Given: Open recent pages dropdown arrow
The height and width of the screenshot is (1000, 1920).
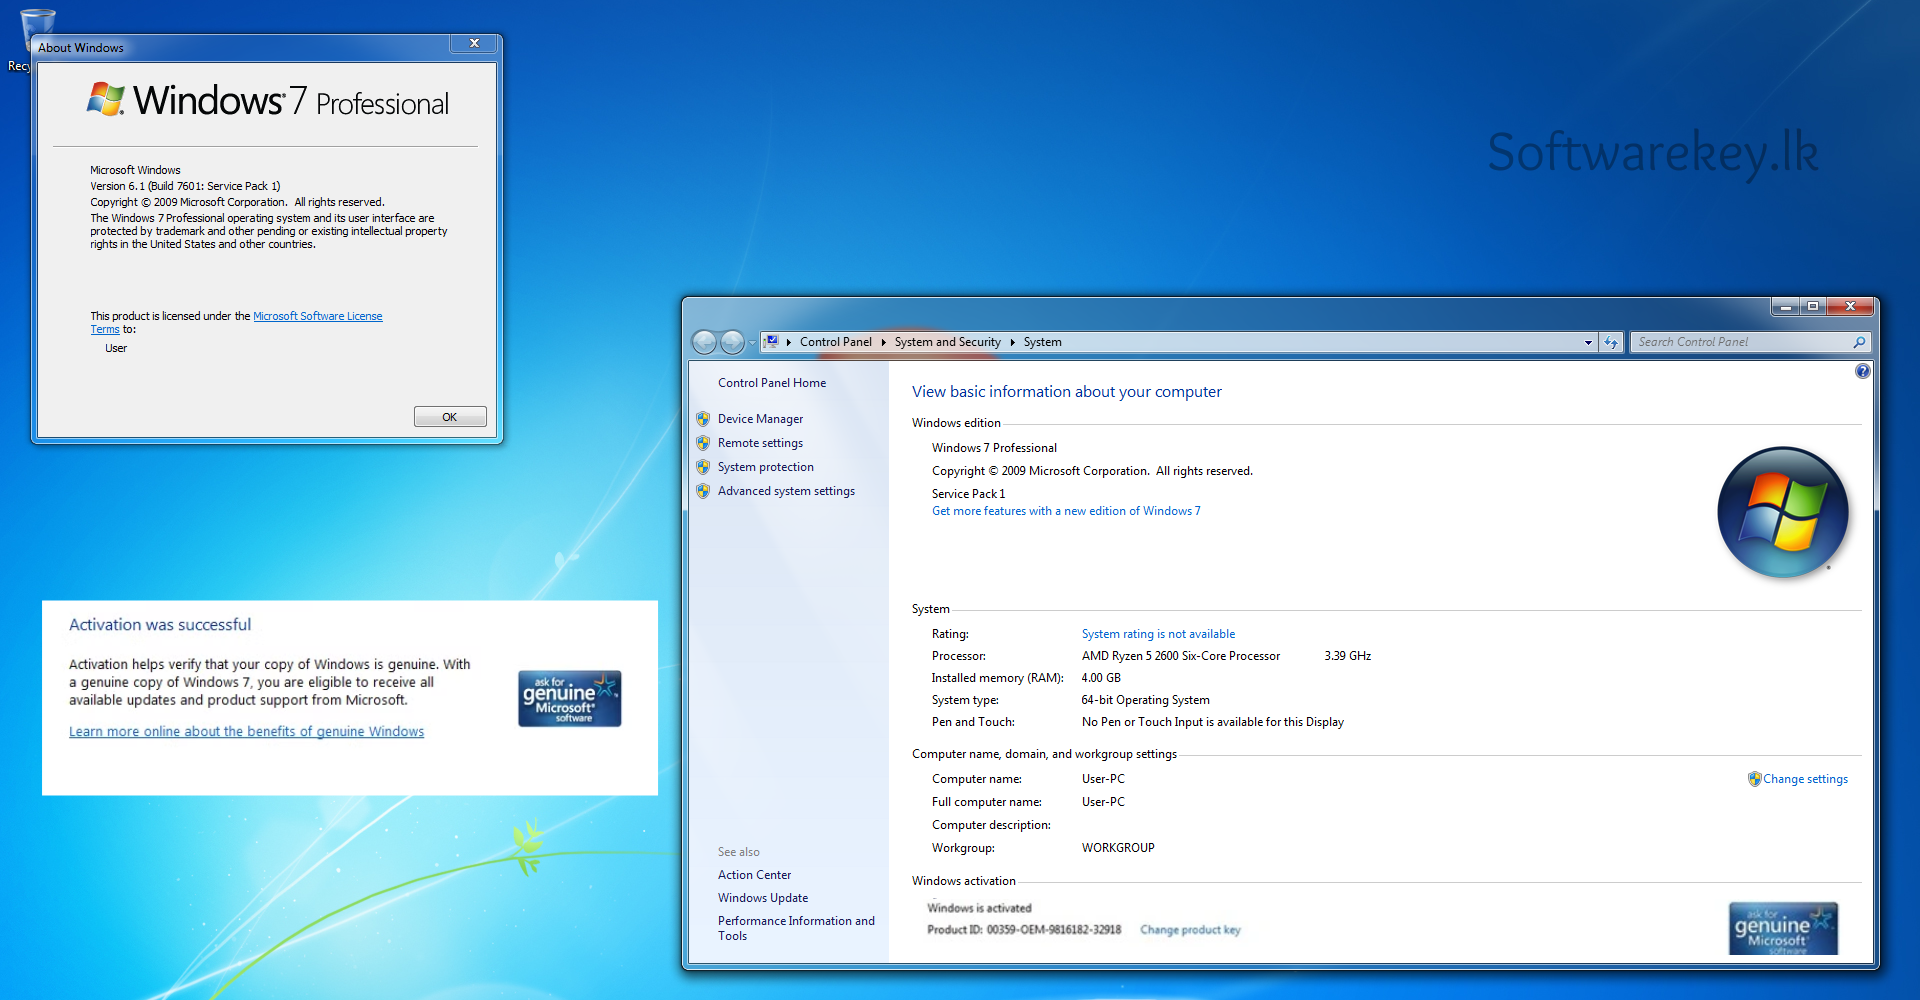Looking at the screenshot, I should [752, 343].
